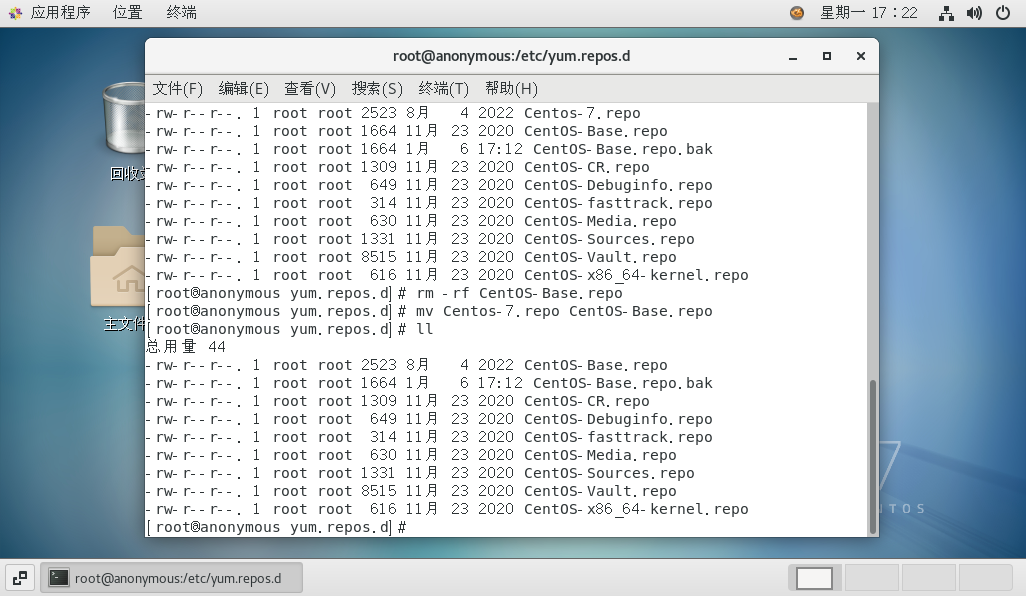The image size is (1026, 596).
Task: Click the orange notification icon in top panel
Action: point(796,12)
